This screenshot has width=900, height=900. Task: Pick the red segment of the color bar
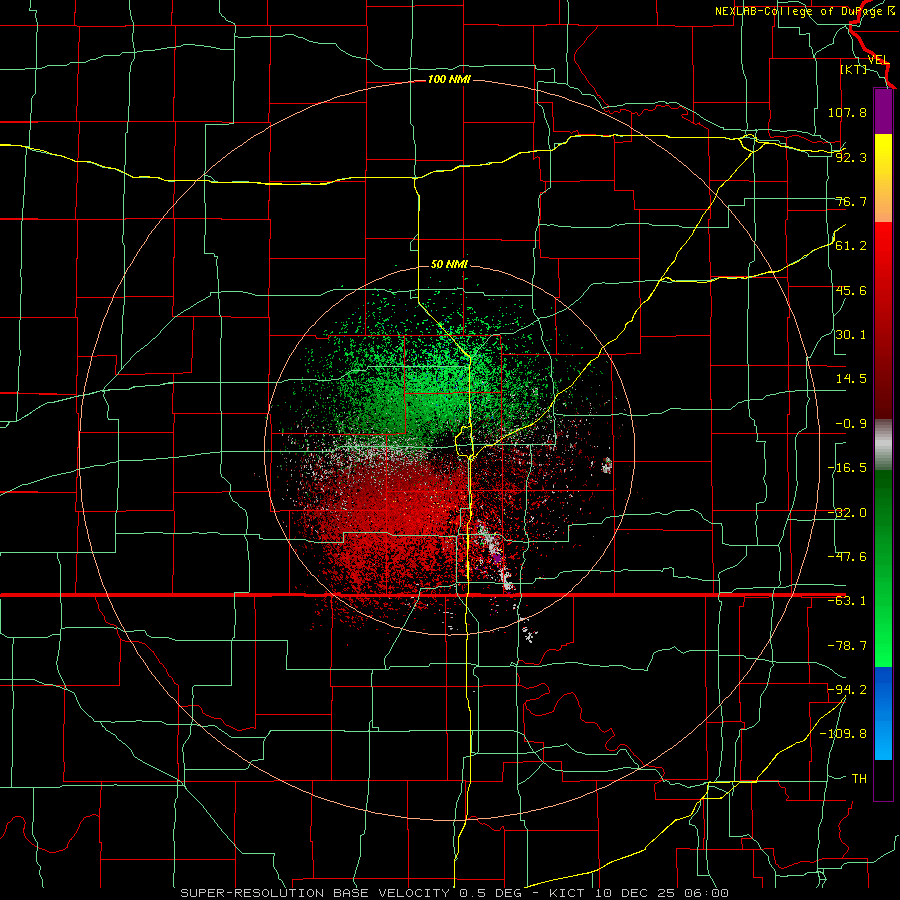pos(883,320)
